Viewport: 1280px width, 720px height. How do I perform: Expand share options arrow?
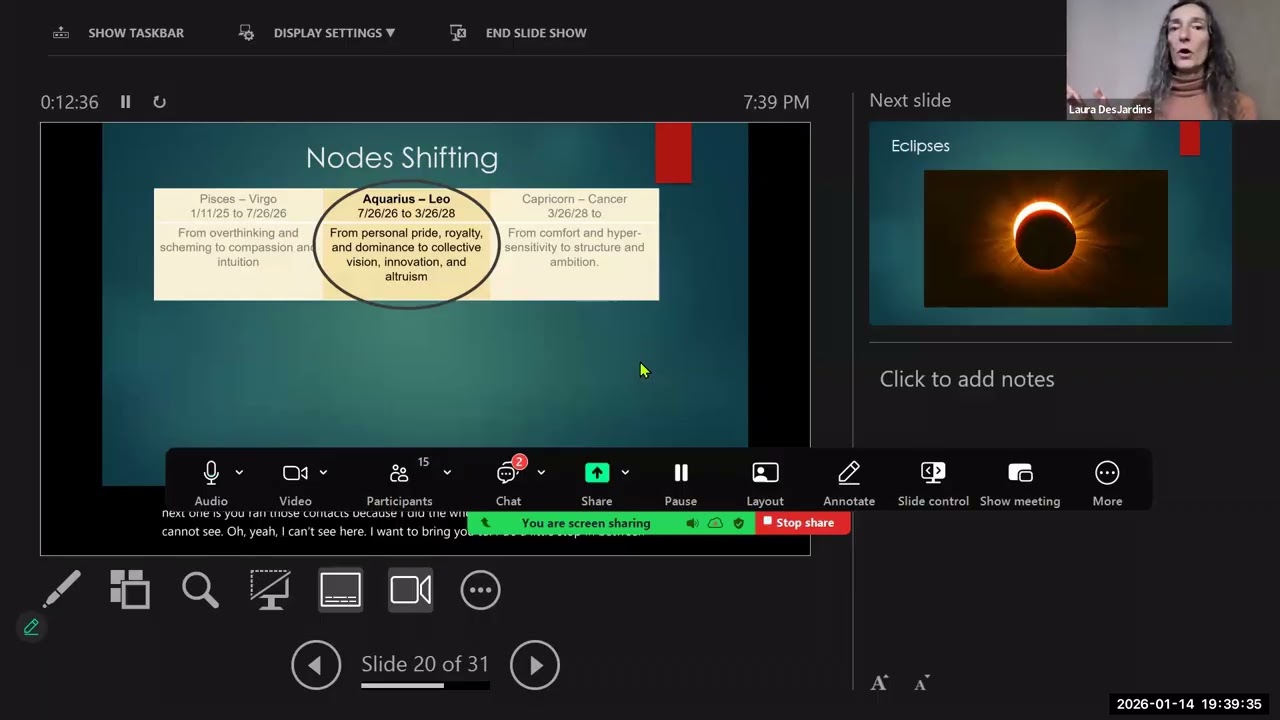point(625,473)
